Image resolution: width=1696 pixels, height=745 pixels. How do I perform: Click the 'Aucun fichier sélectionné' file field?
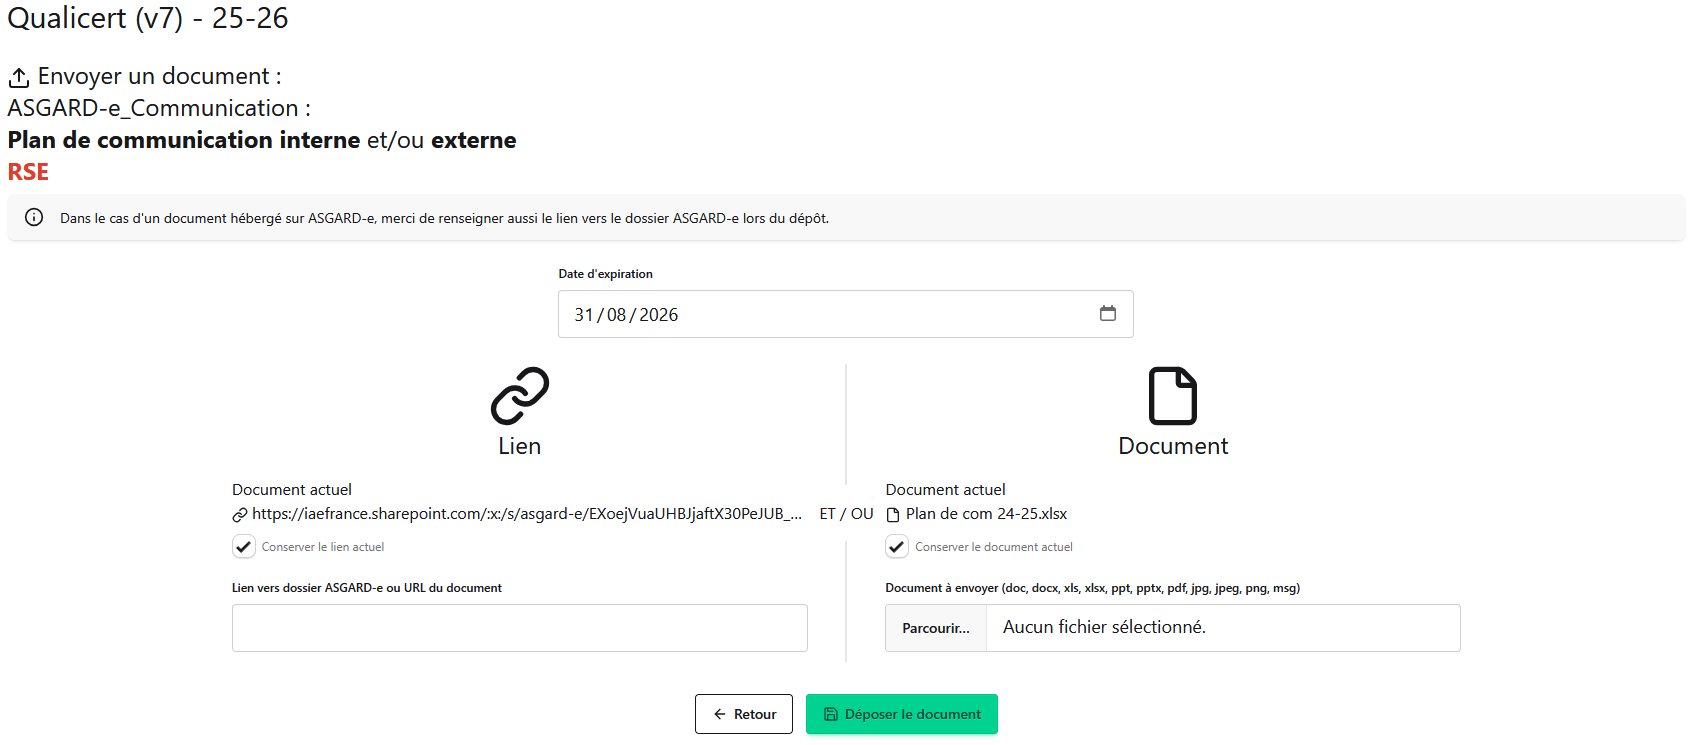pyautogui.click(x=1222, y=628)
